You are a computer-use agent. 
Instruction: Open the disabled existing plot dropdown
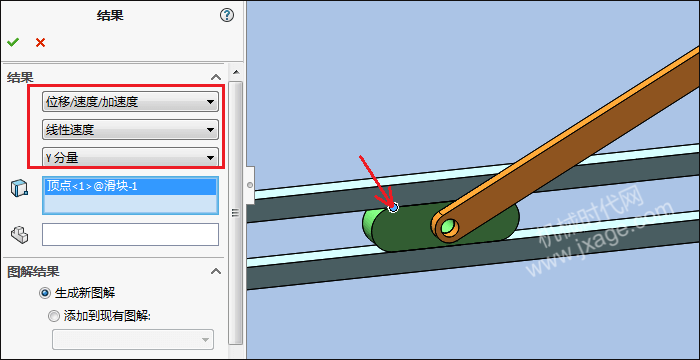point(133,339)
